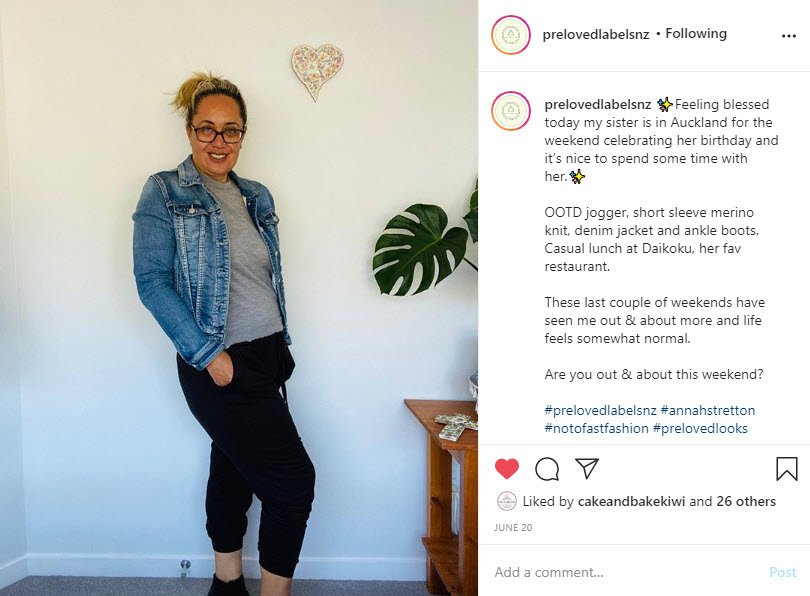Click the Add a comment field
This screenshot has height=596, width=810.
pos(625,572)
